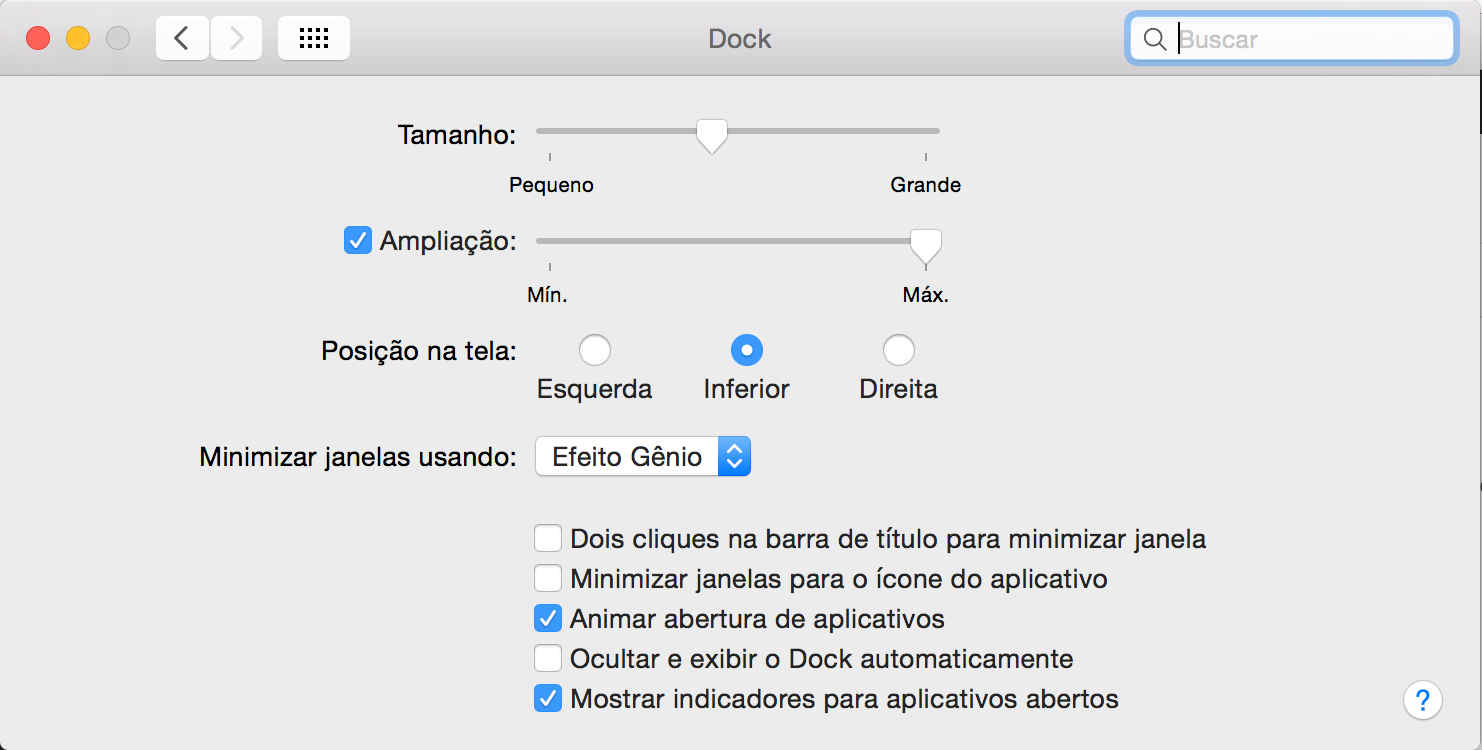The width and height of the screenshot is (1482, 750).
Task: Click the red close window button
Action: [38, 39]
